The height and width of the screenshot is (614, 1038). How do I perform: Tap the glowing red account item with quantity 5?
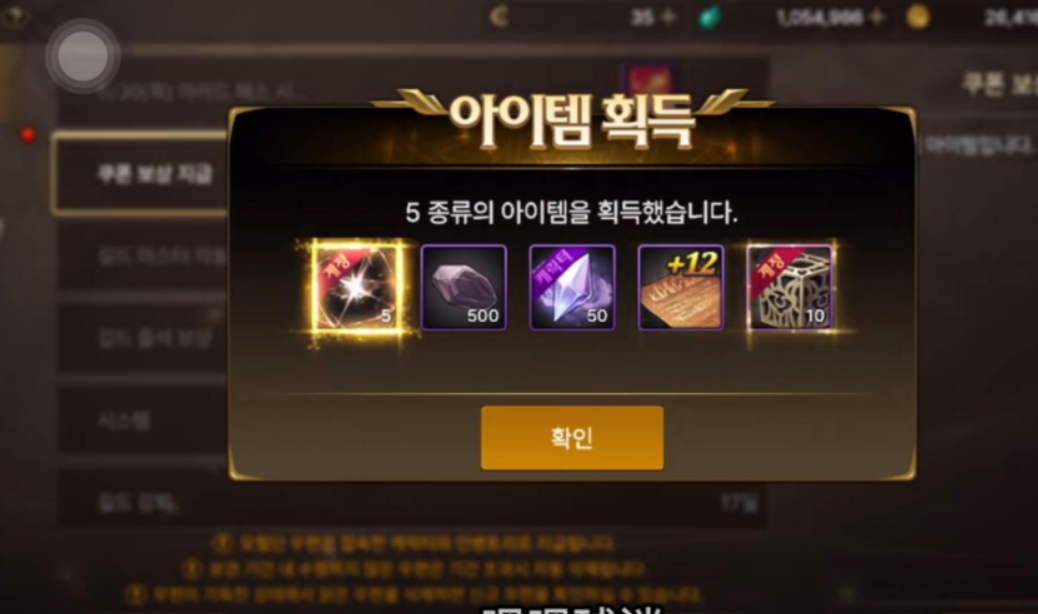[356, 287]
